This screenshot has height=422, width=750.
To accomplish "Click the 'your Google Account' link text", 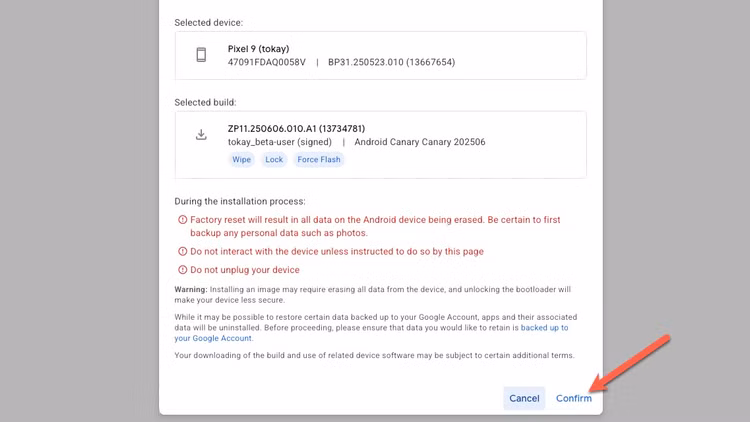I will (x=213, y=338).
